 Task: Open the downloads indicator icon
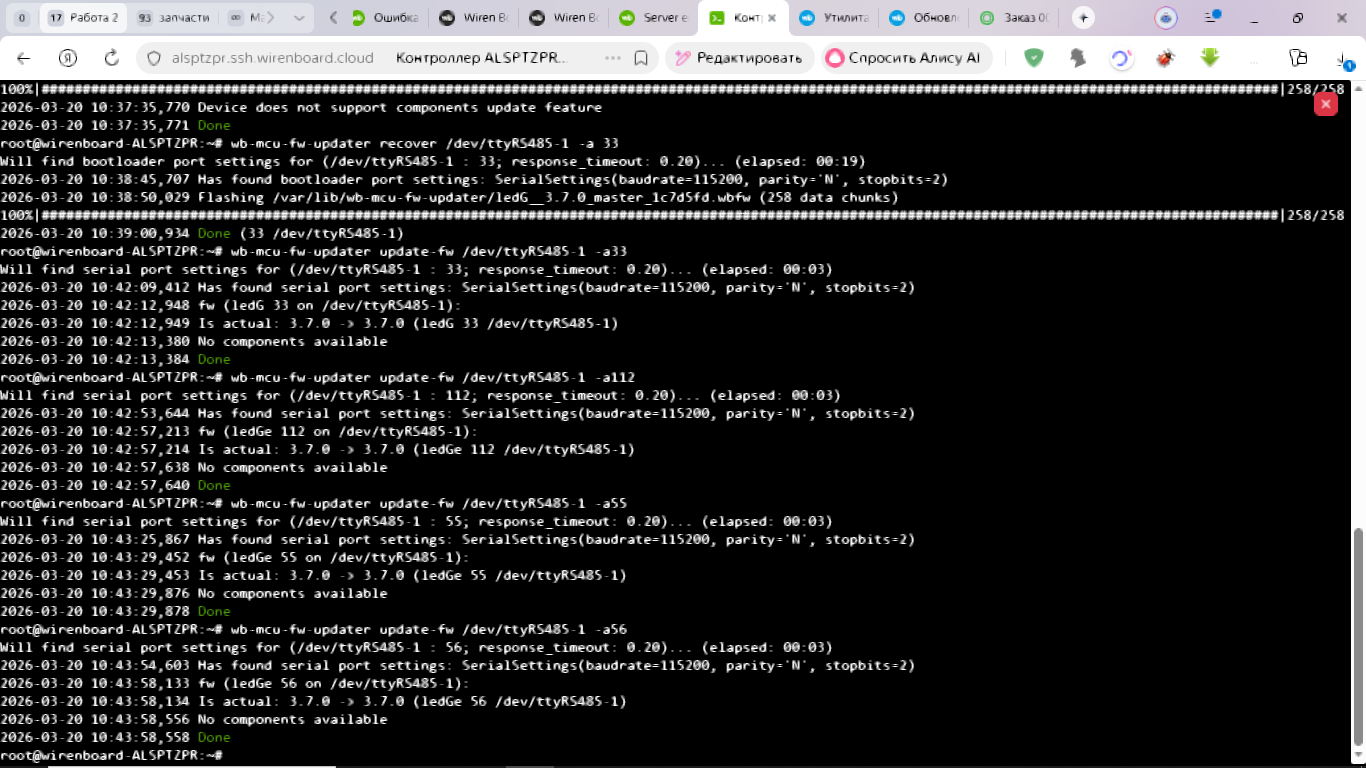pyautogui.click(x=1344, y=58)
